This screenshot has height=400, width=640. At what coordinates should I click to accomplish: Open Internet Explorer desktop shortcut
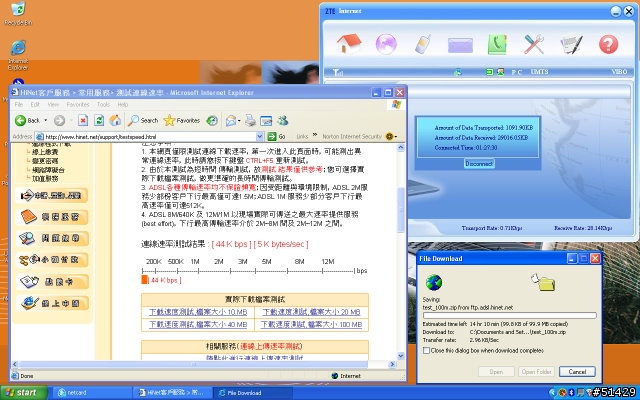pos(18,55)
